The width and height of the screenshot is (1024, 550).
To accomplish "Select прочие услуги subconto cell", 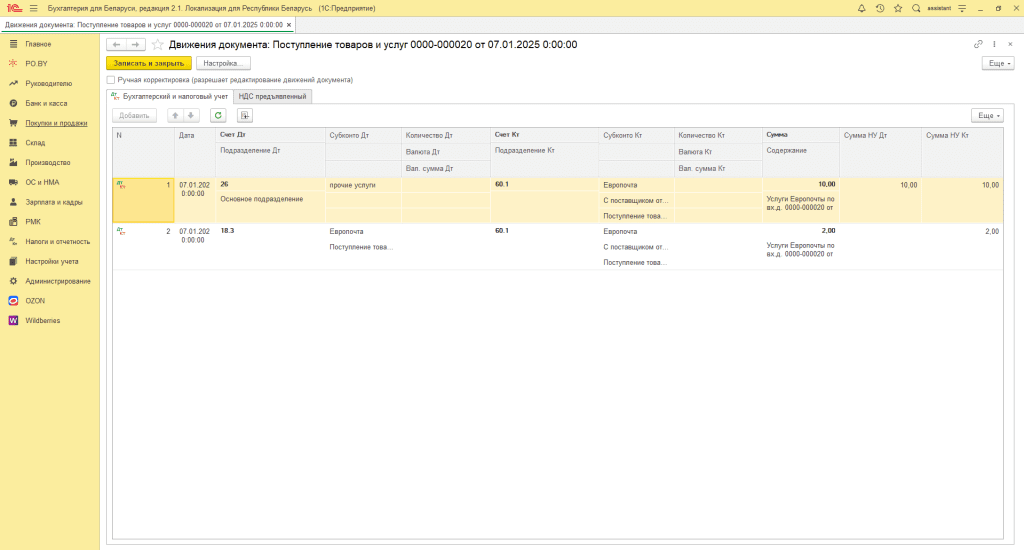I will [363, 185].
